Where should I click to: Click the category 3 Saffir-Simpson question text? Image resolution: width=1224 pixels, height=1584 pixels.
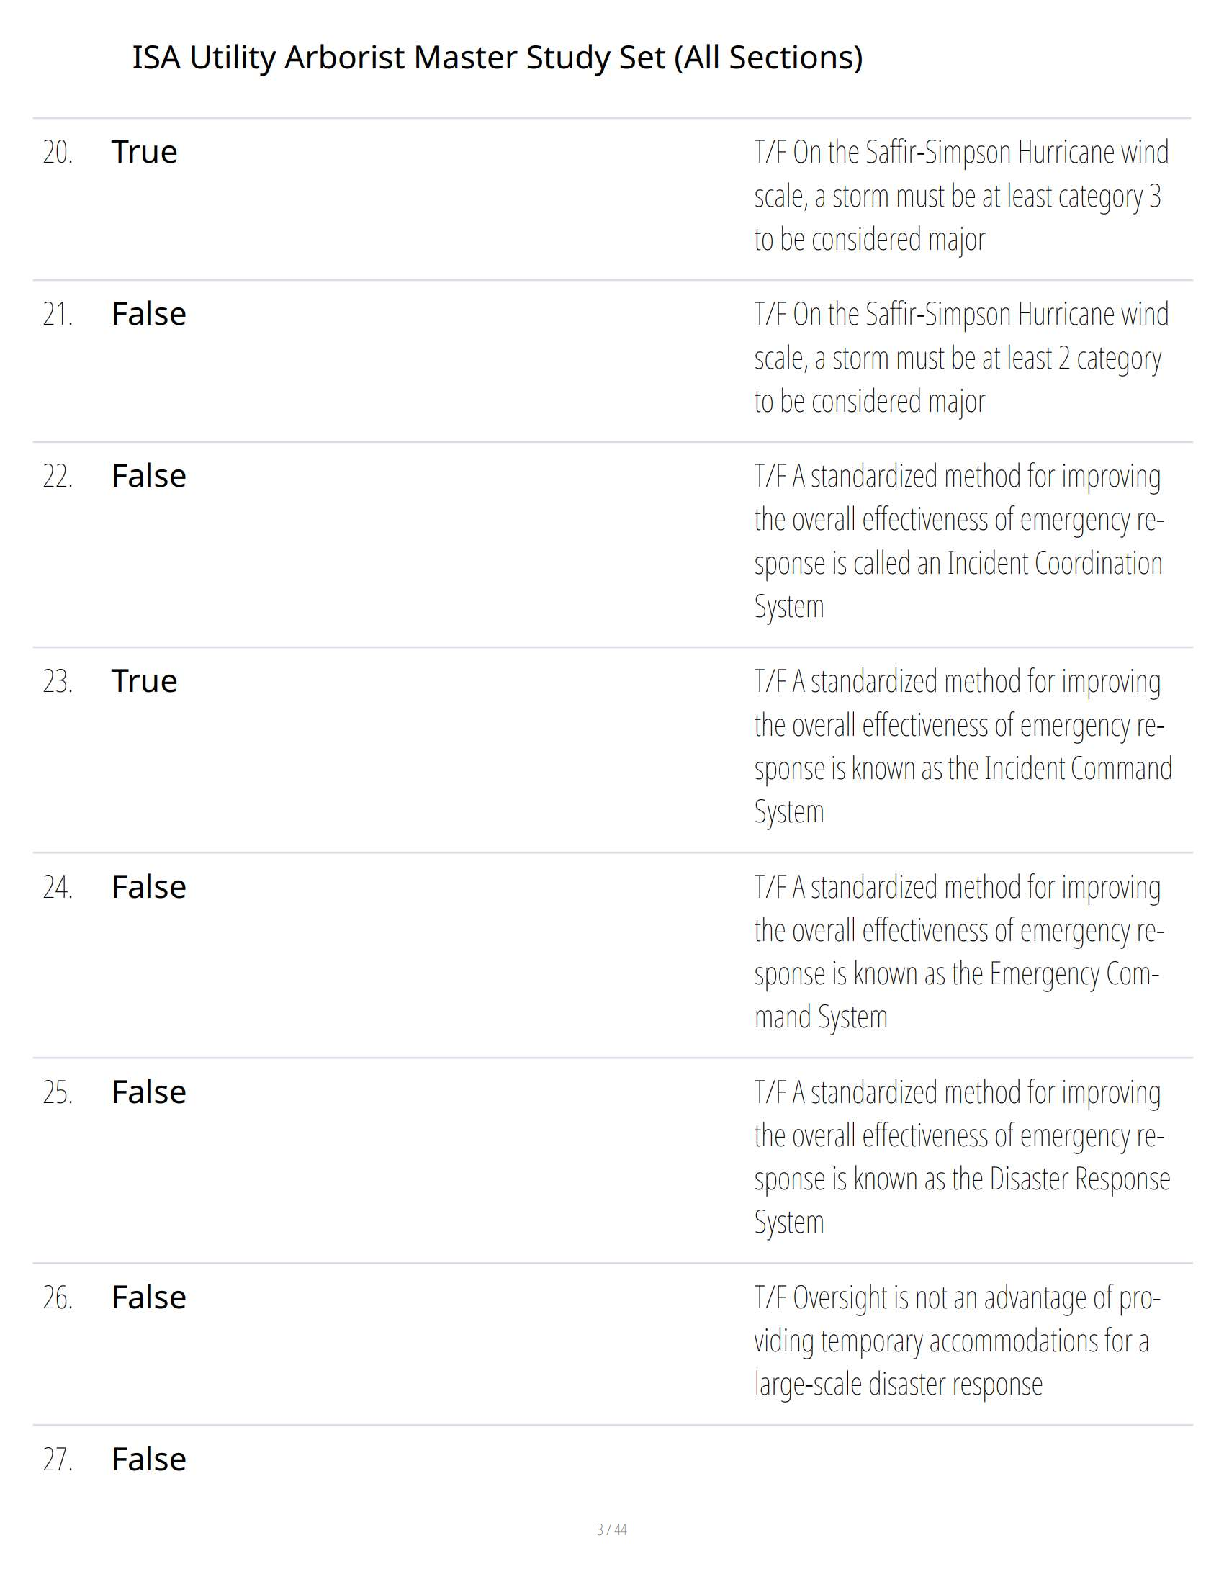point(960,196)
